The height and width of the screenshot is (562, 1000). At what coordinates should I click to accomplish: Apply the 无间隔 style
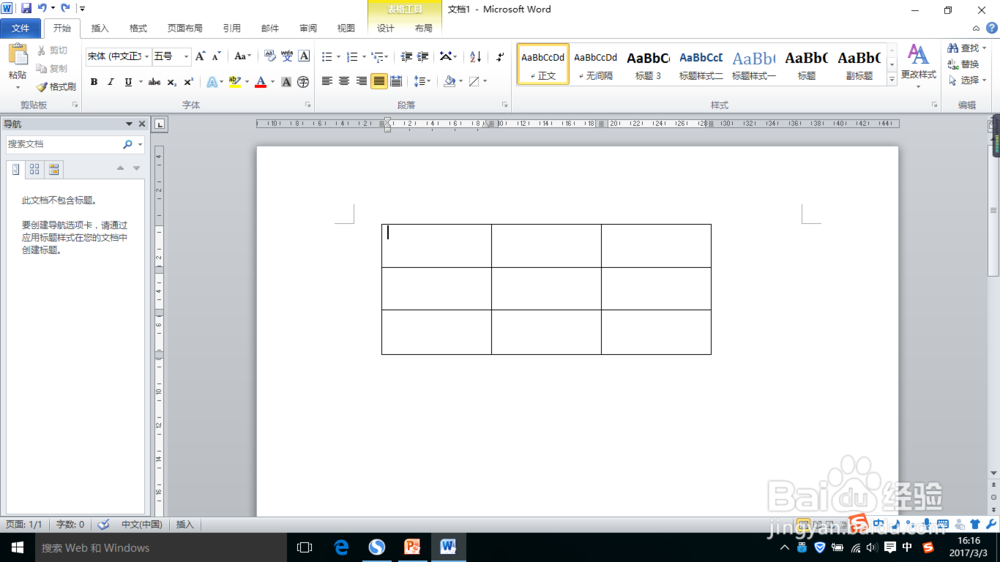point(595,64)
